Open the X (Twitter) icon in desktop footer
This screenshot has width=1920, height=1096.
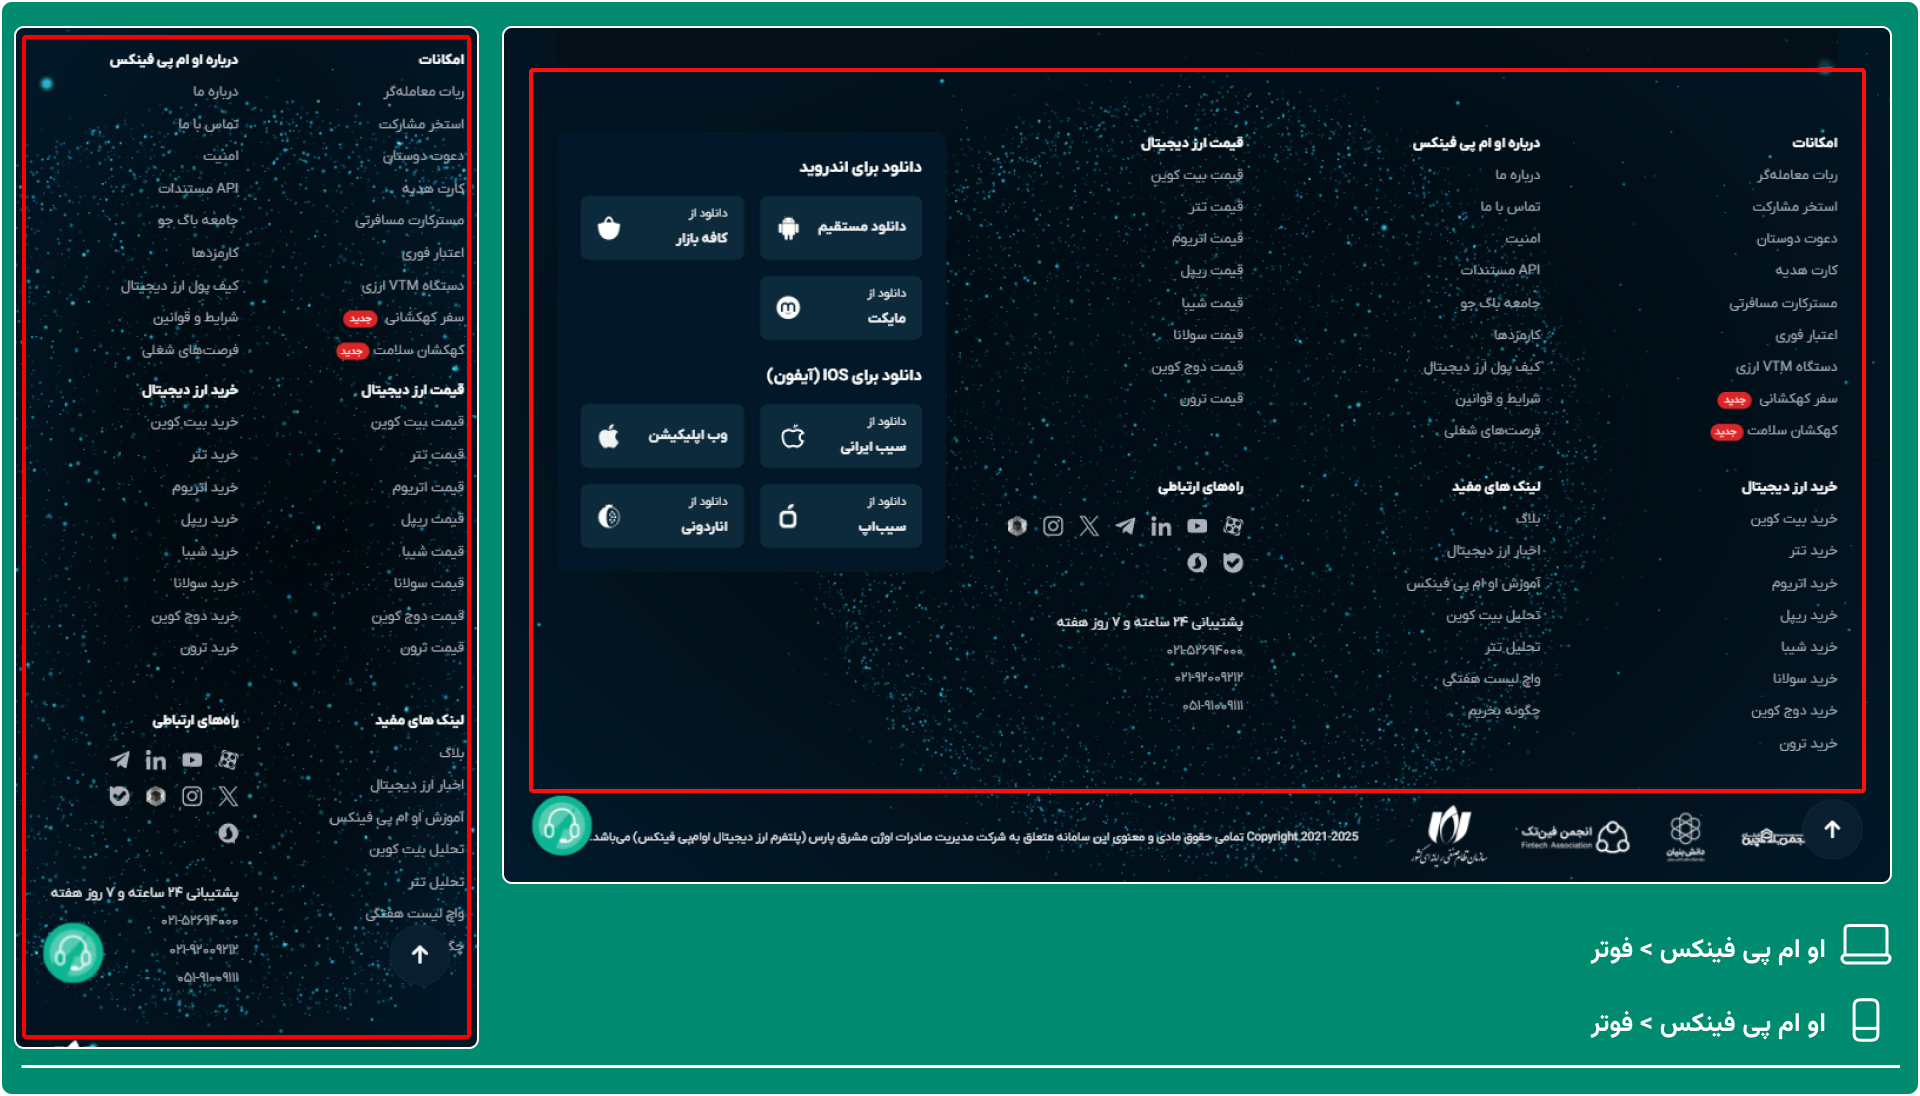pyautogui.click(x=1089, y=526)
